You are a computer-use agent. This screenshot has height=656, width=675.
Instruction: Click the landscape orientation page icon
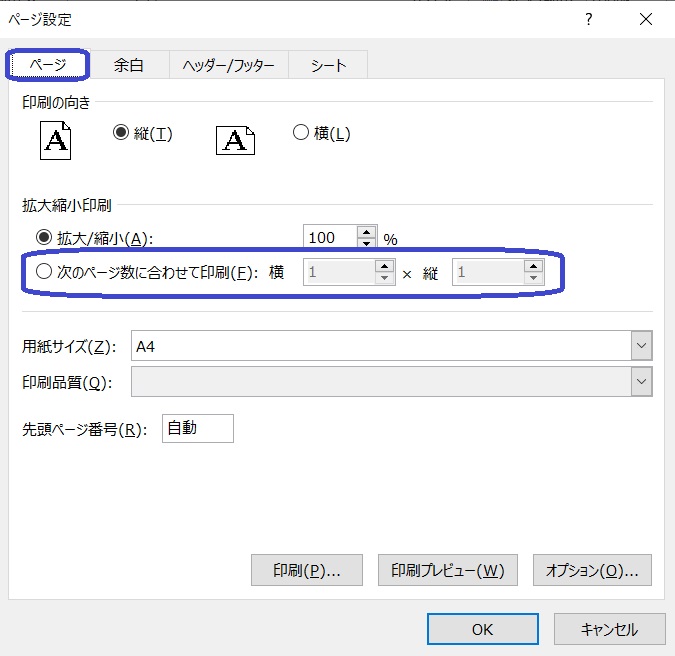point(235,140)
